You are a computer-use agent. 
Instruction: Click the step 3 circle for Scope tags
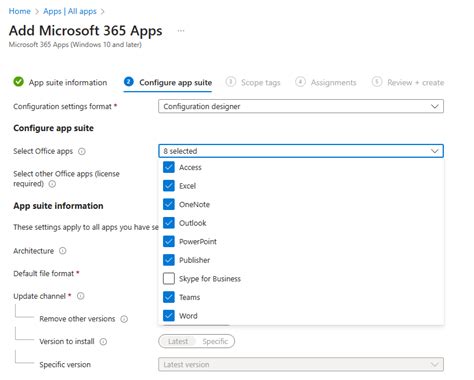[x=231, y=82]
